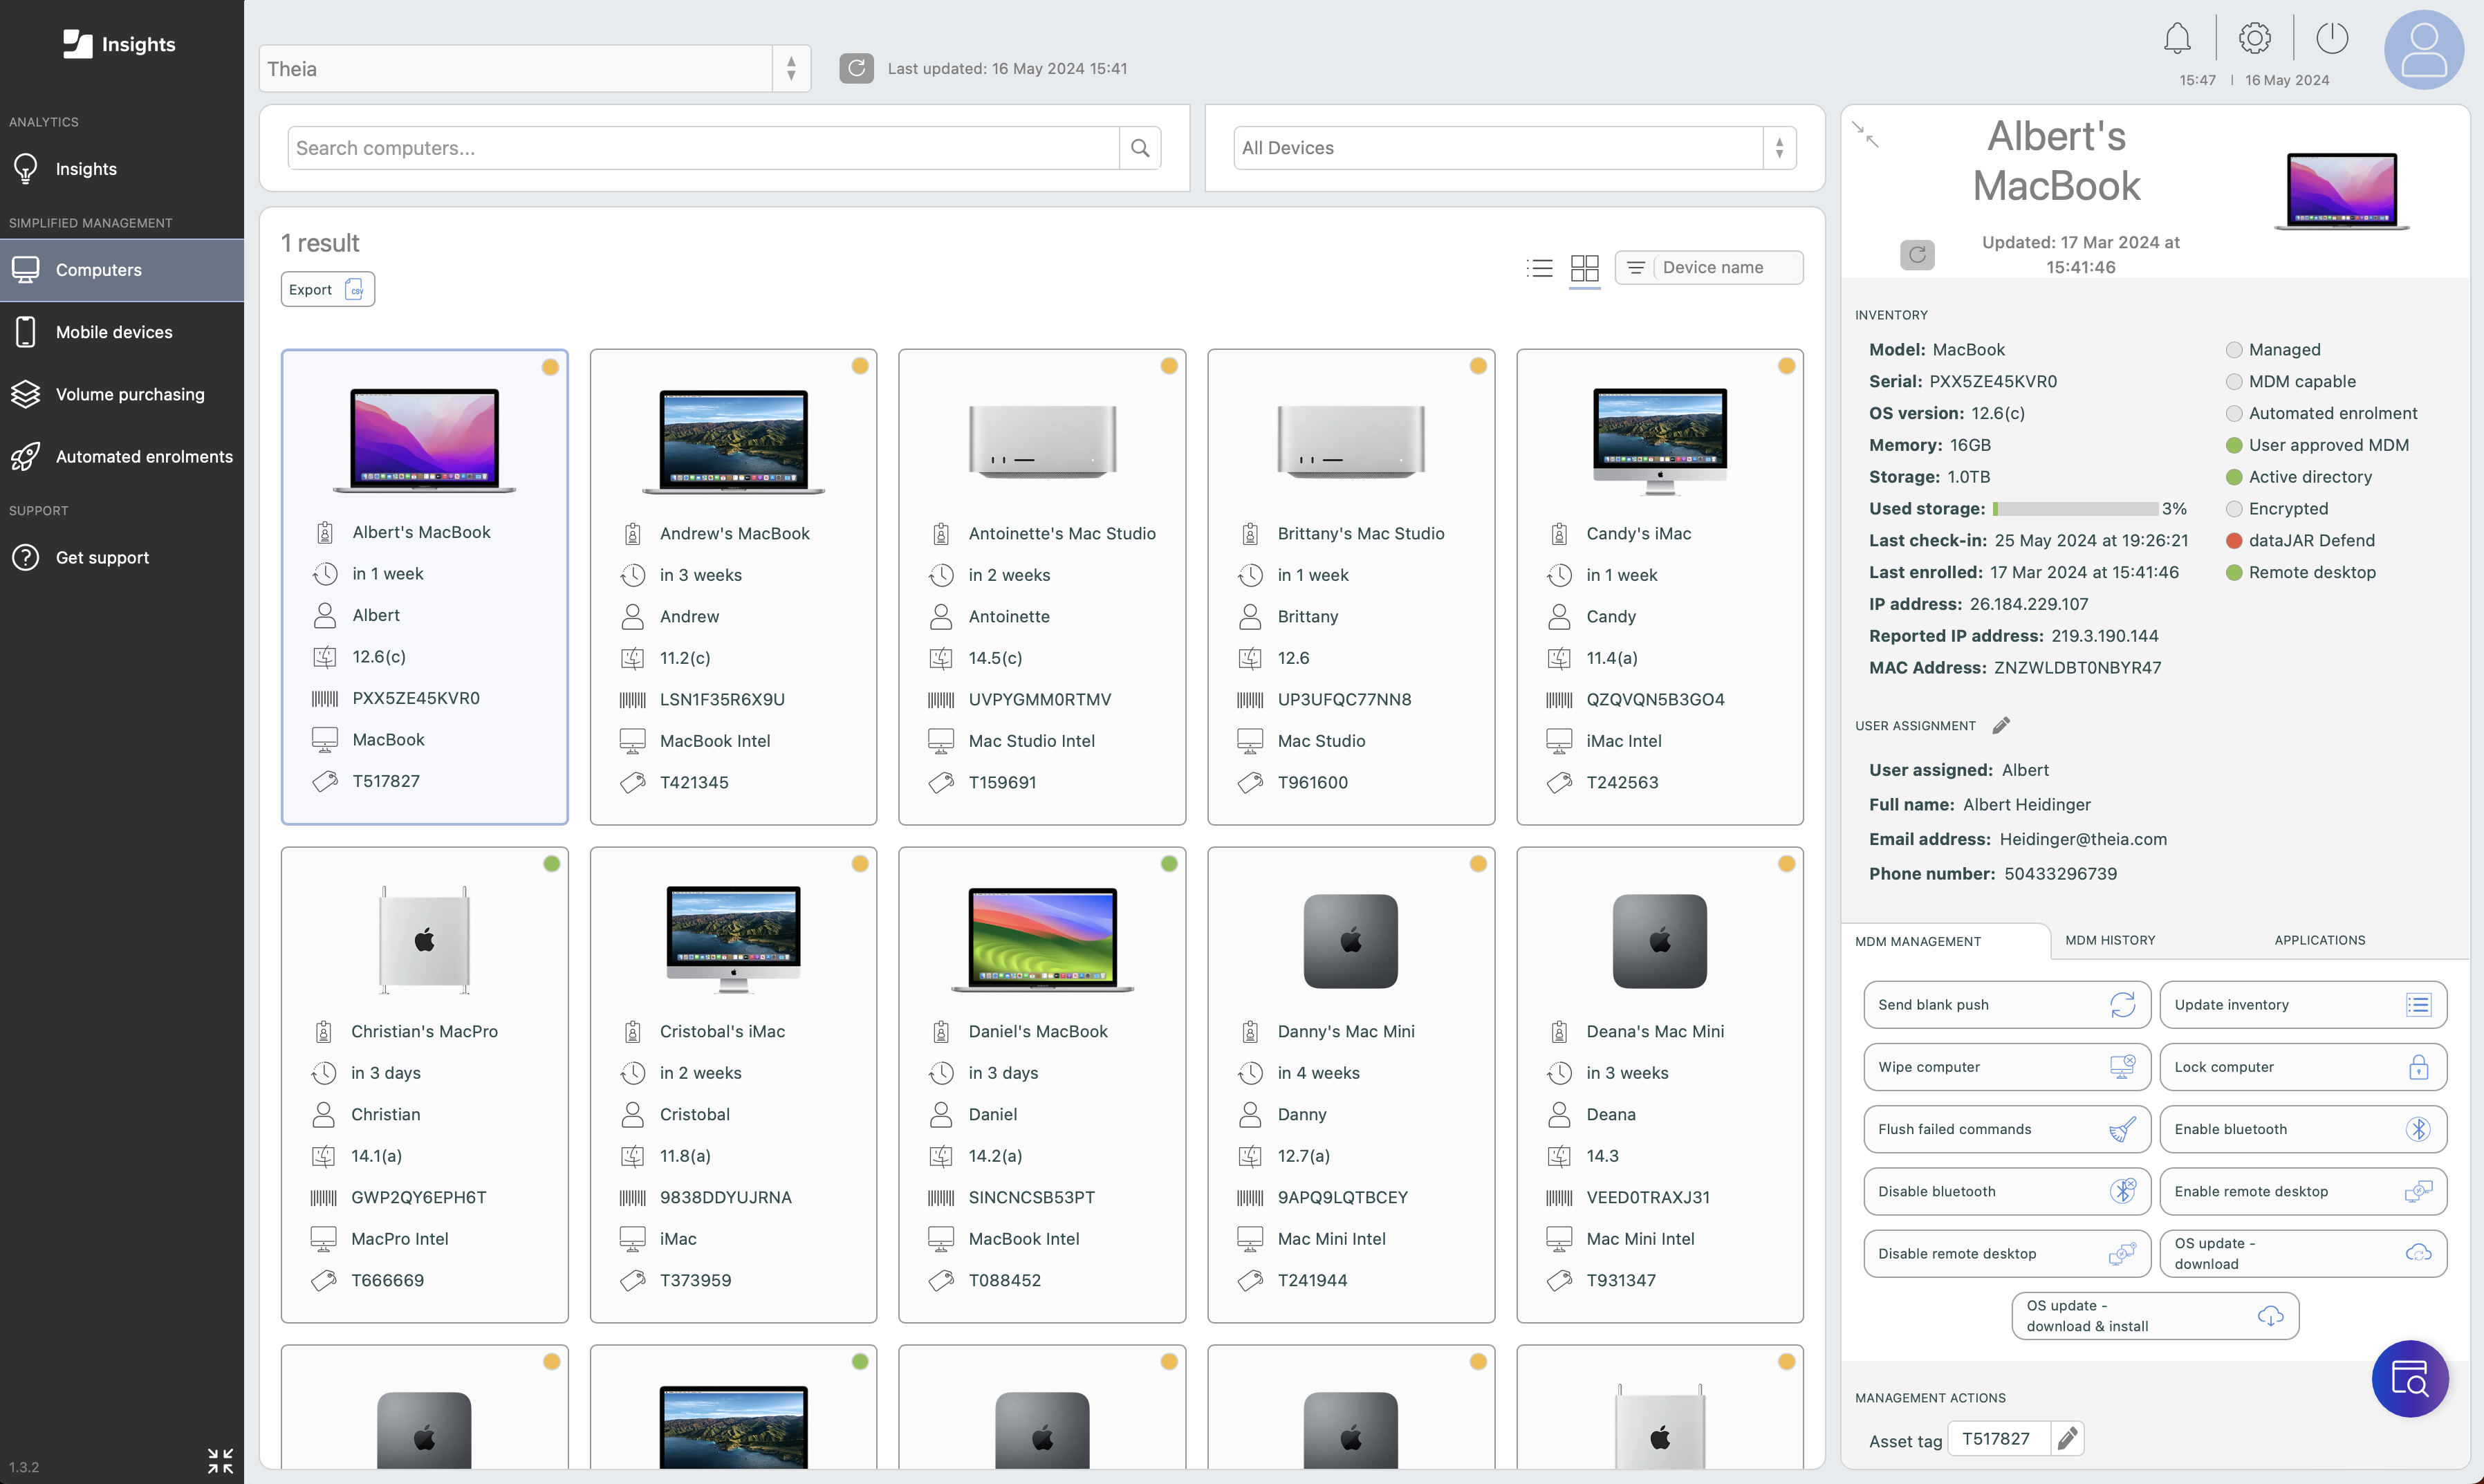Click Lock computer
2484x1484 pixels.
click(2303, 1067)
